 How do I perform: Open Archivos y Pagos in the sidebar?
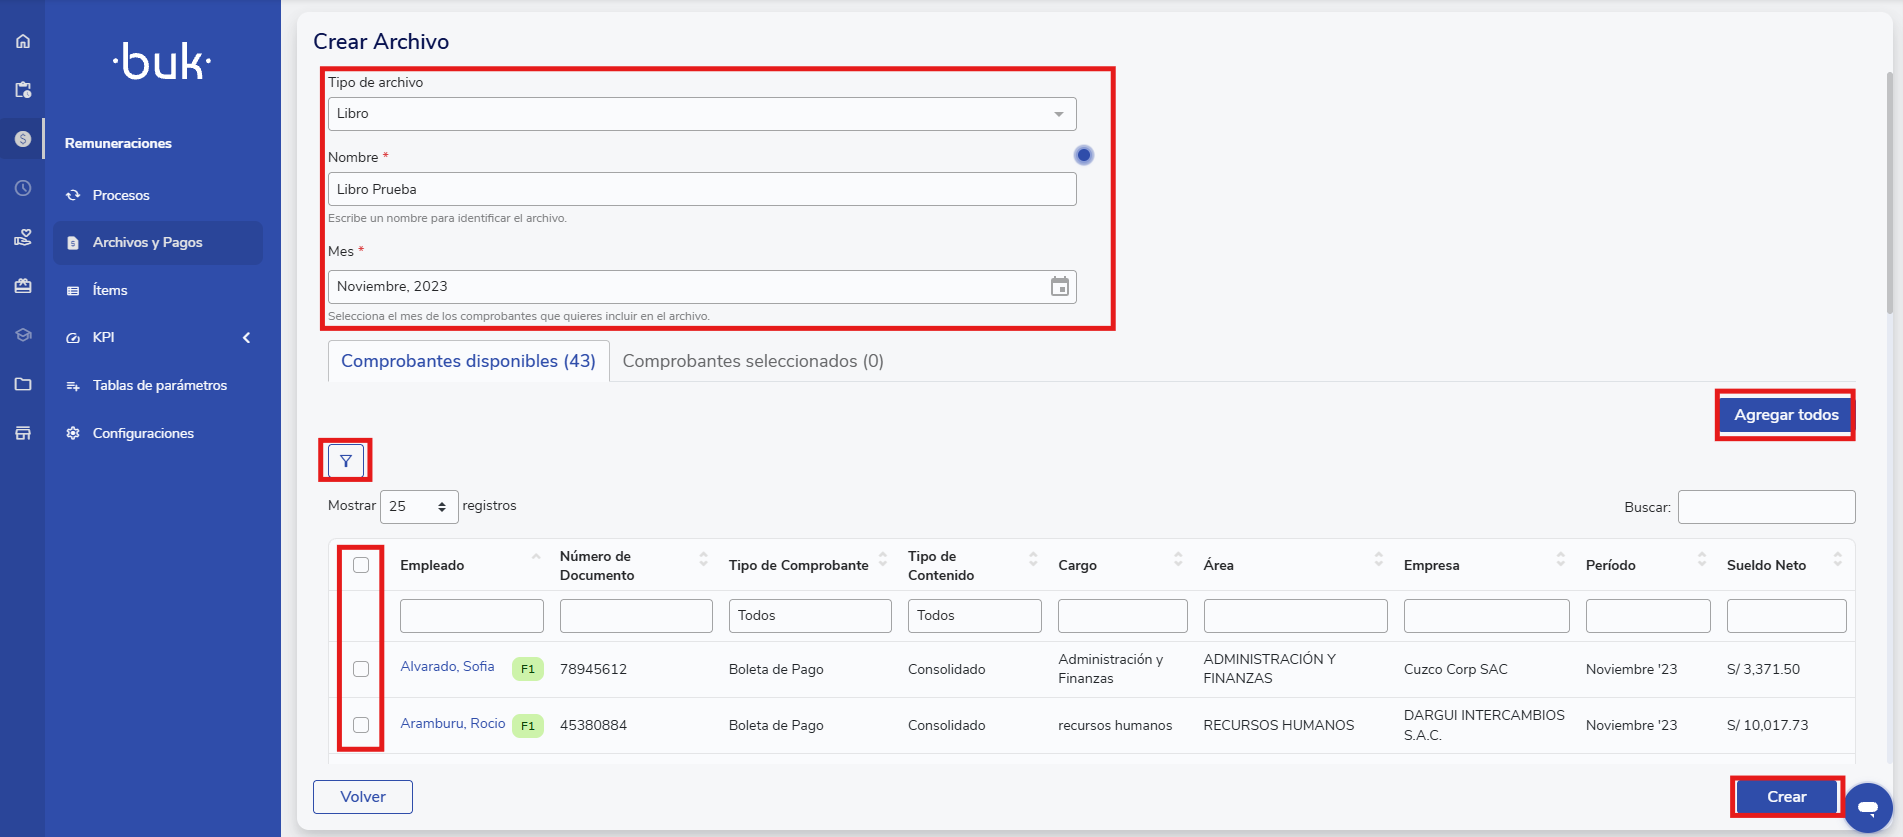pos(148,243)
